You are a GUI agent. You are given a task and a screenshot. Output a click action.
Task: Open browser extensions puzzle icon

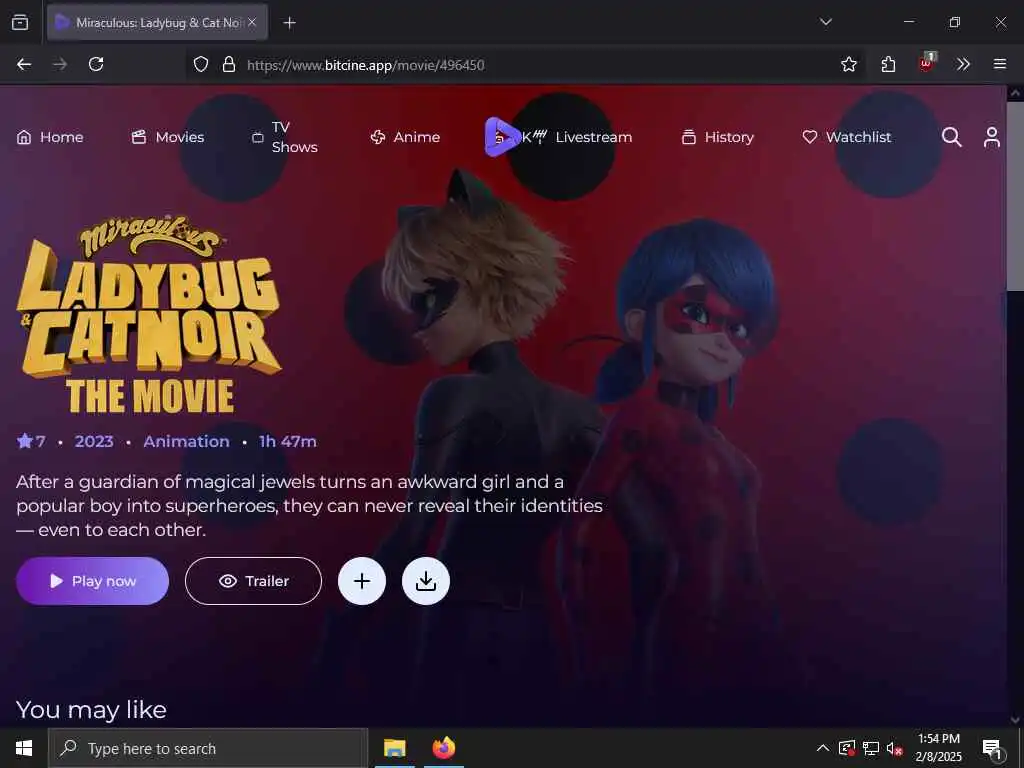click(x=888, y=64)
